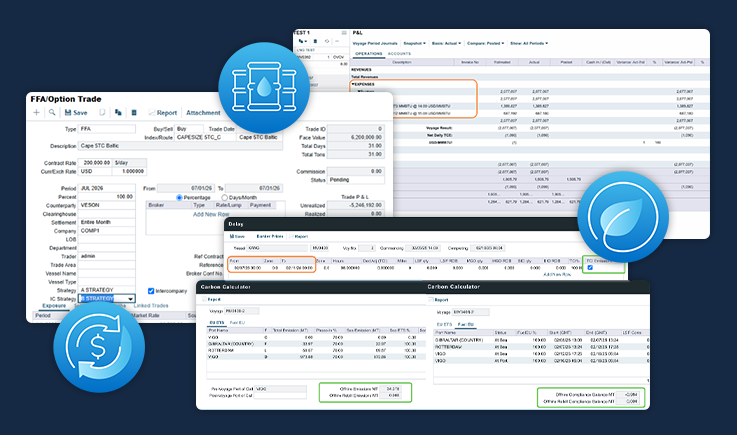
Task: Click Add New Row in Delay window
Action: tap(557, 274)
